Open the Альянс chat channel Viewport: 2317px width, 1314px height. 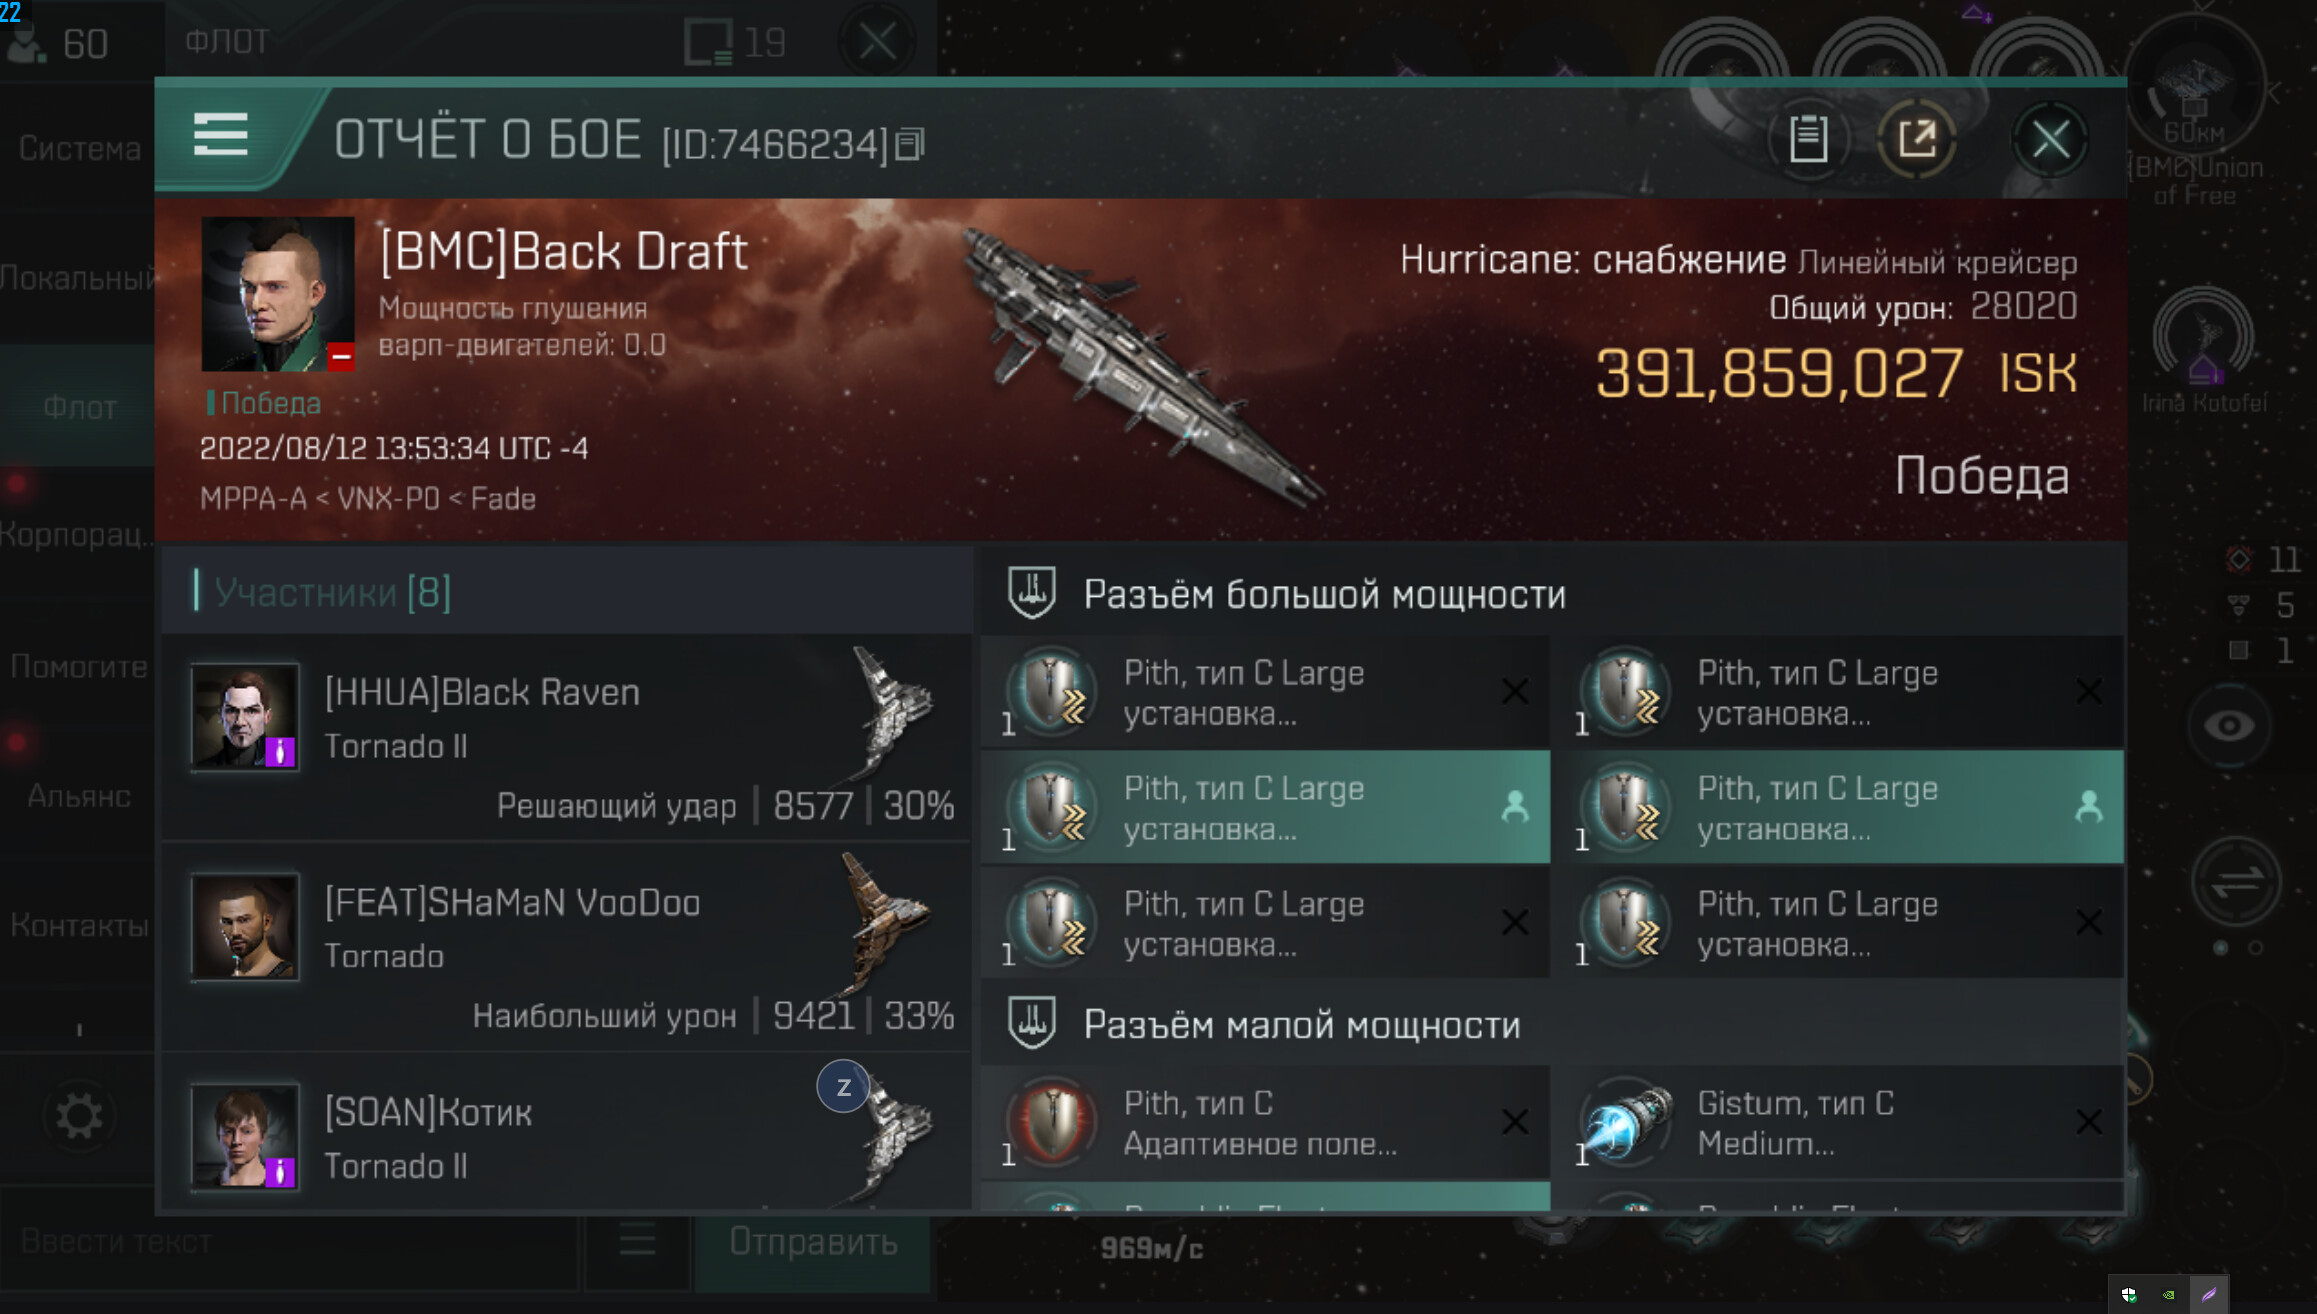pos(79,796)
